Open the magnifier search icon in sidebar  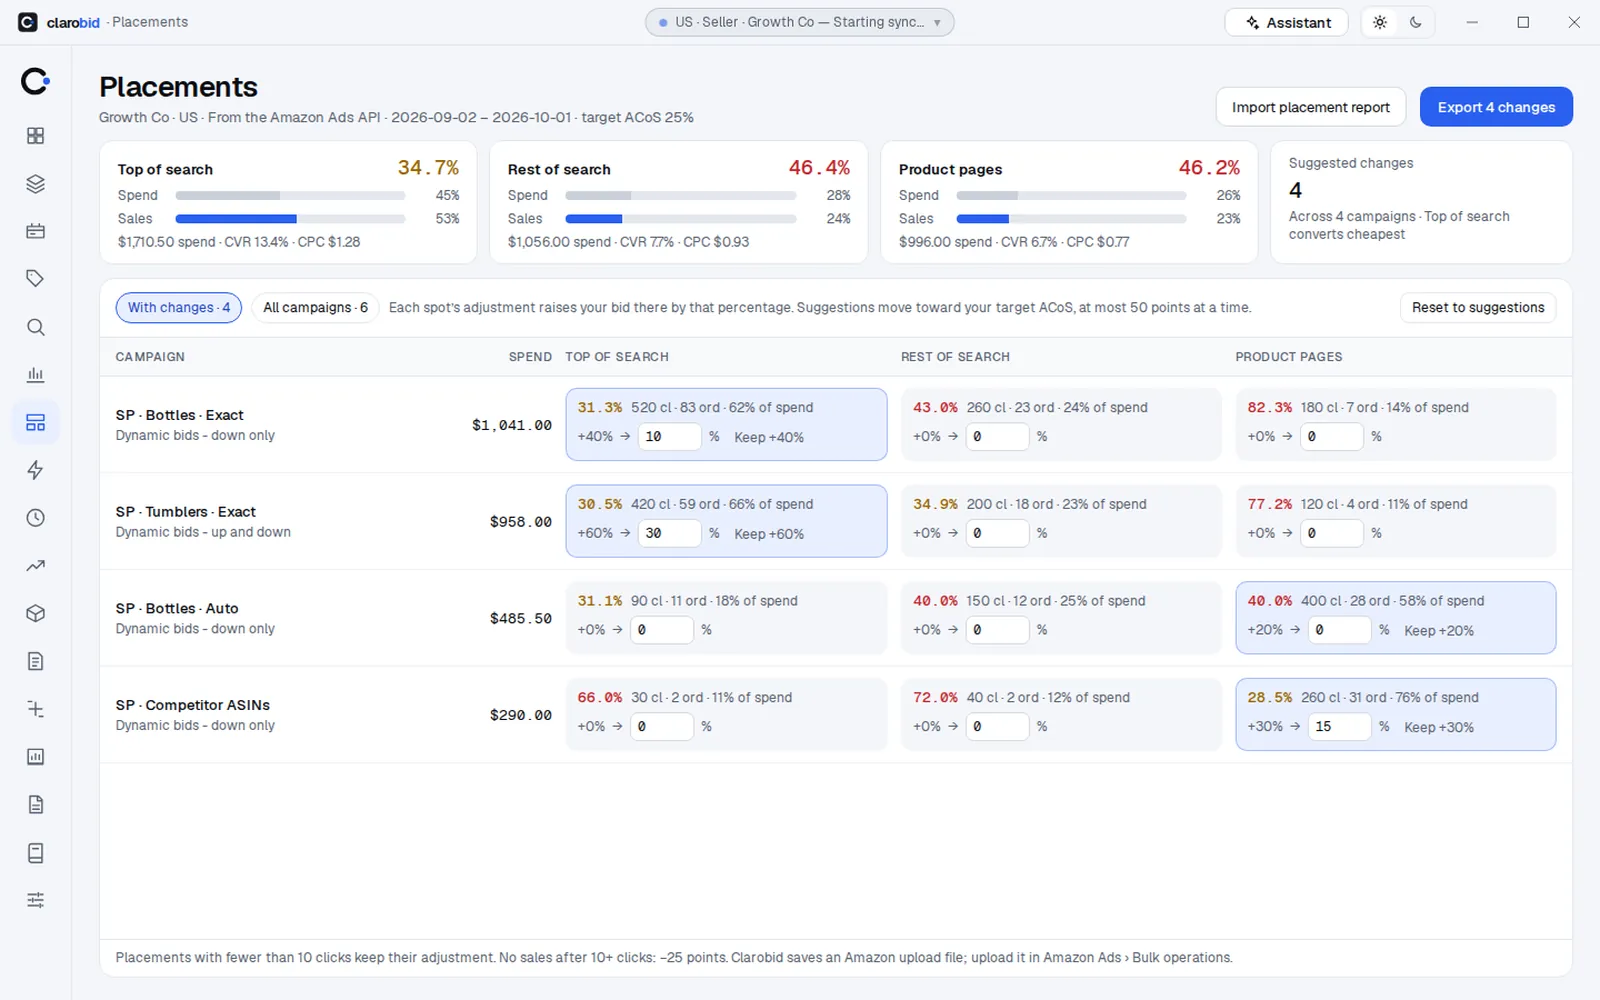(35, 327)
